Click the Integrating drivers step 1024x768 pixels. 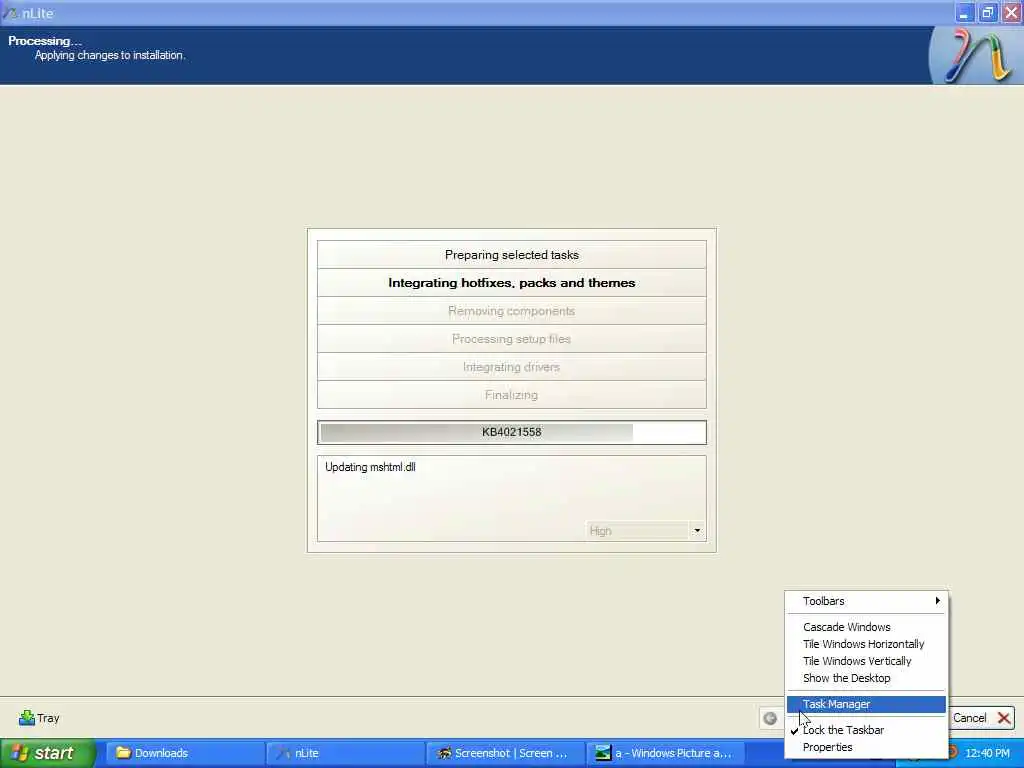[511, 367]
